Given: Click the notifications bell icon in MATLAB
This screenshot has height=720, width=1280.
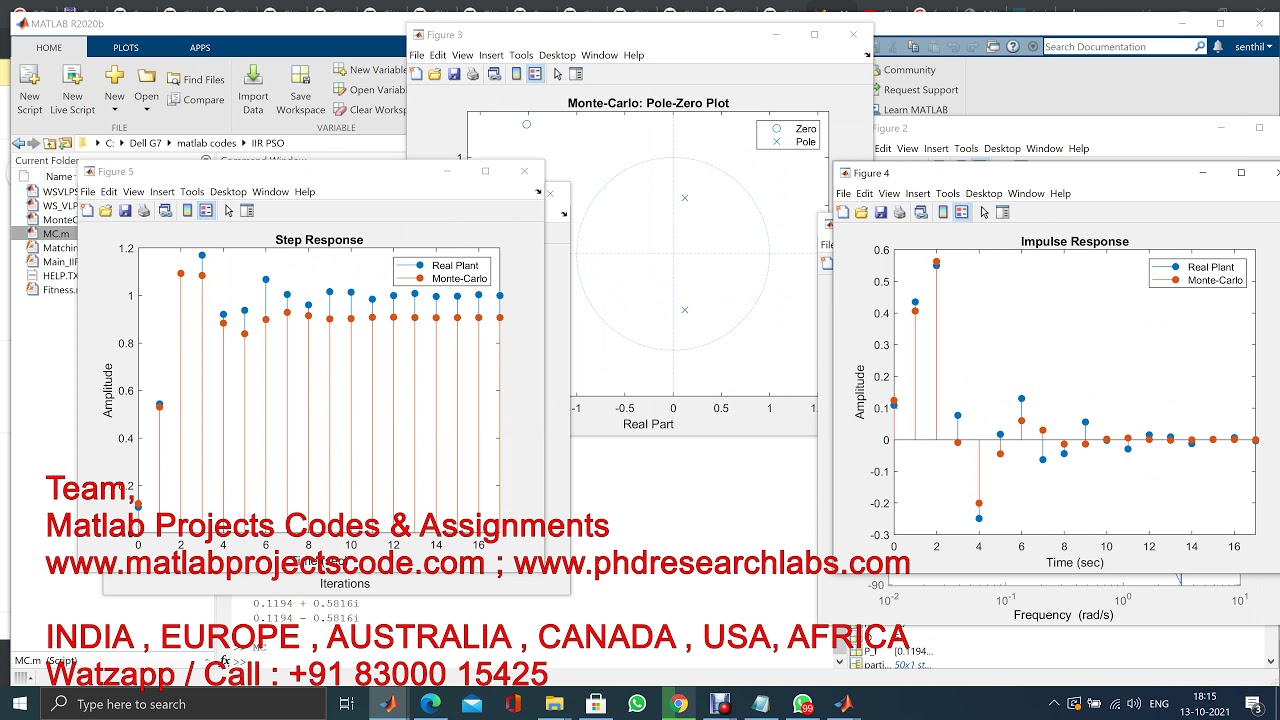Looking at the screenshot, I should pyautogui.click(x=1218, y=47).
